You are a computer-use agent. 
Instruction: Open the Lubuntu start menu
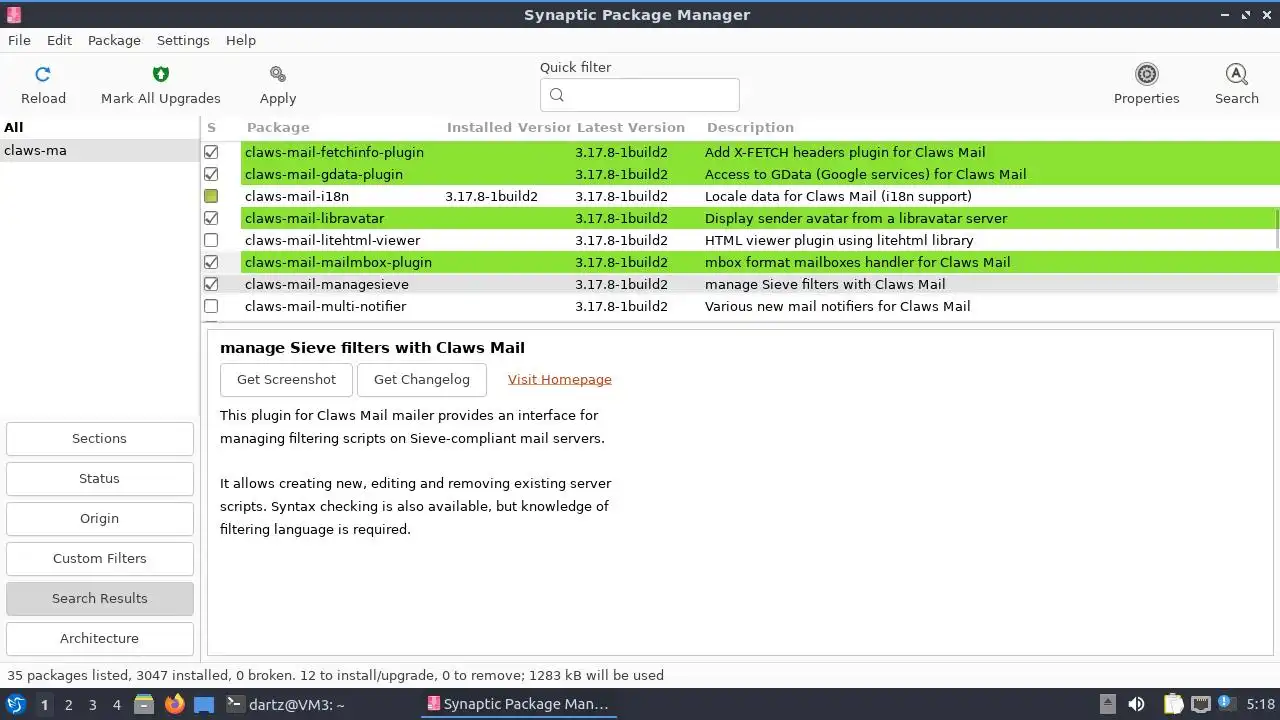(16, 704)
